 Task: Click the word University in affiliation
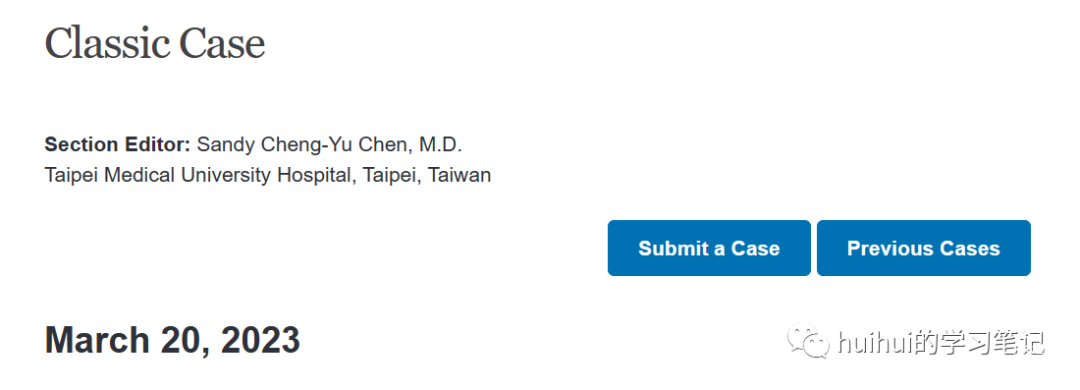pyautogui.click(x=227, y=175)
